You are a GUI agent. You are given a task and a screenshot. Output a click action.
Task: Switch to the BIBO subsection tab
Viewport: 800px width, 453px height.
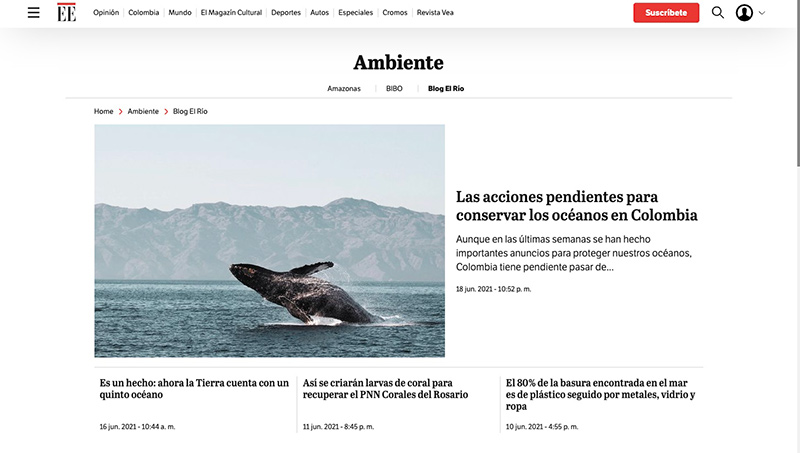tap(394, 88)
